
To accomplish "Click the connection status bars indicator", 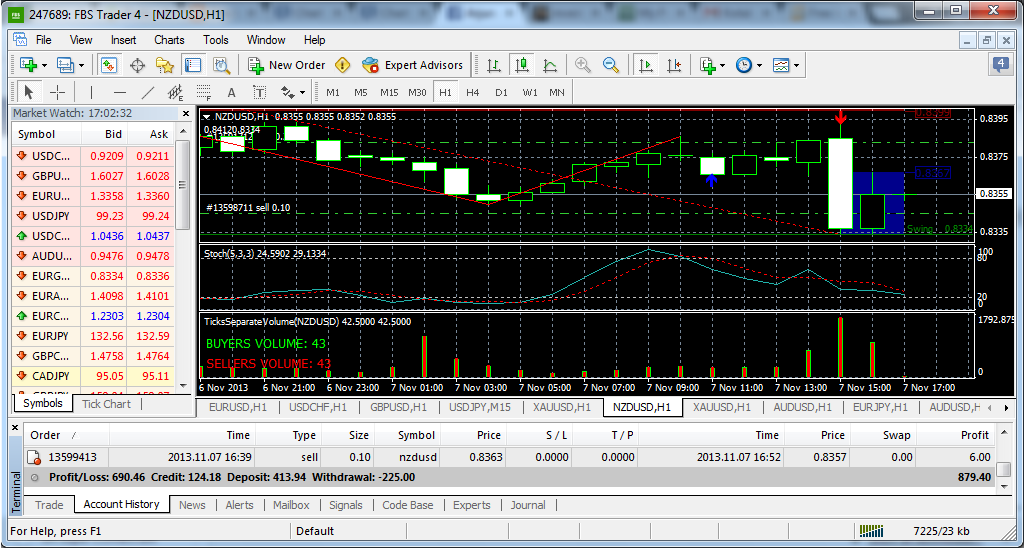I will [x=871, y=530].
